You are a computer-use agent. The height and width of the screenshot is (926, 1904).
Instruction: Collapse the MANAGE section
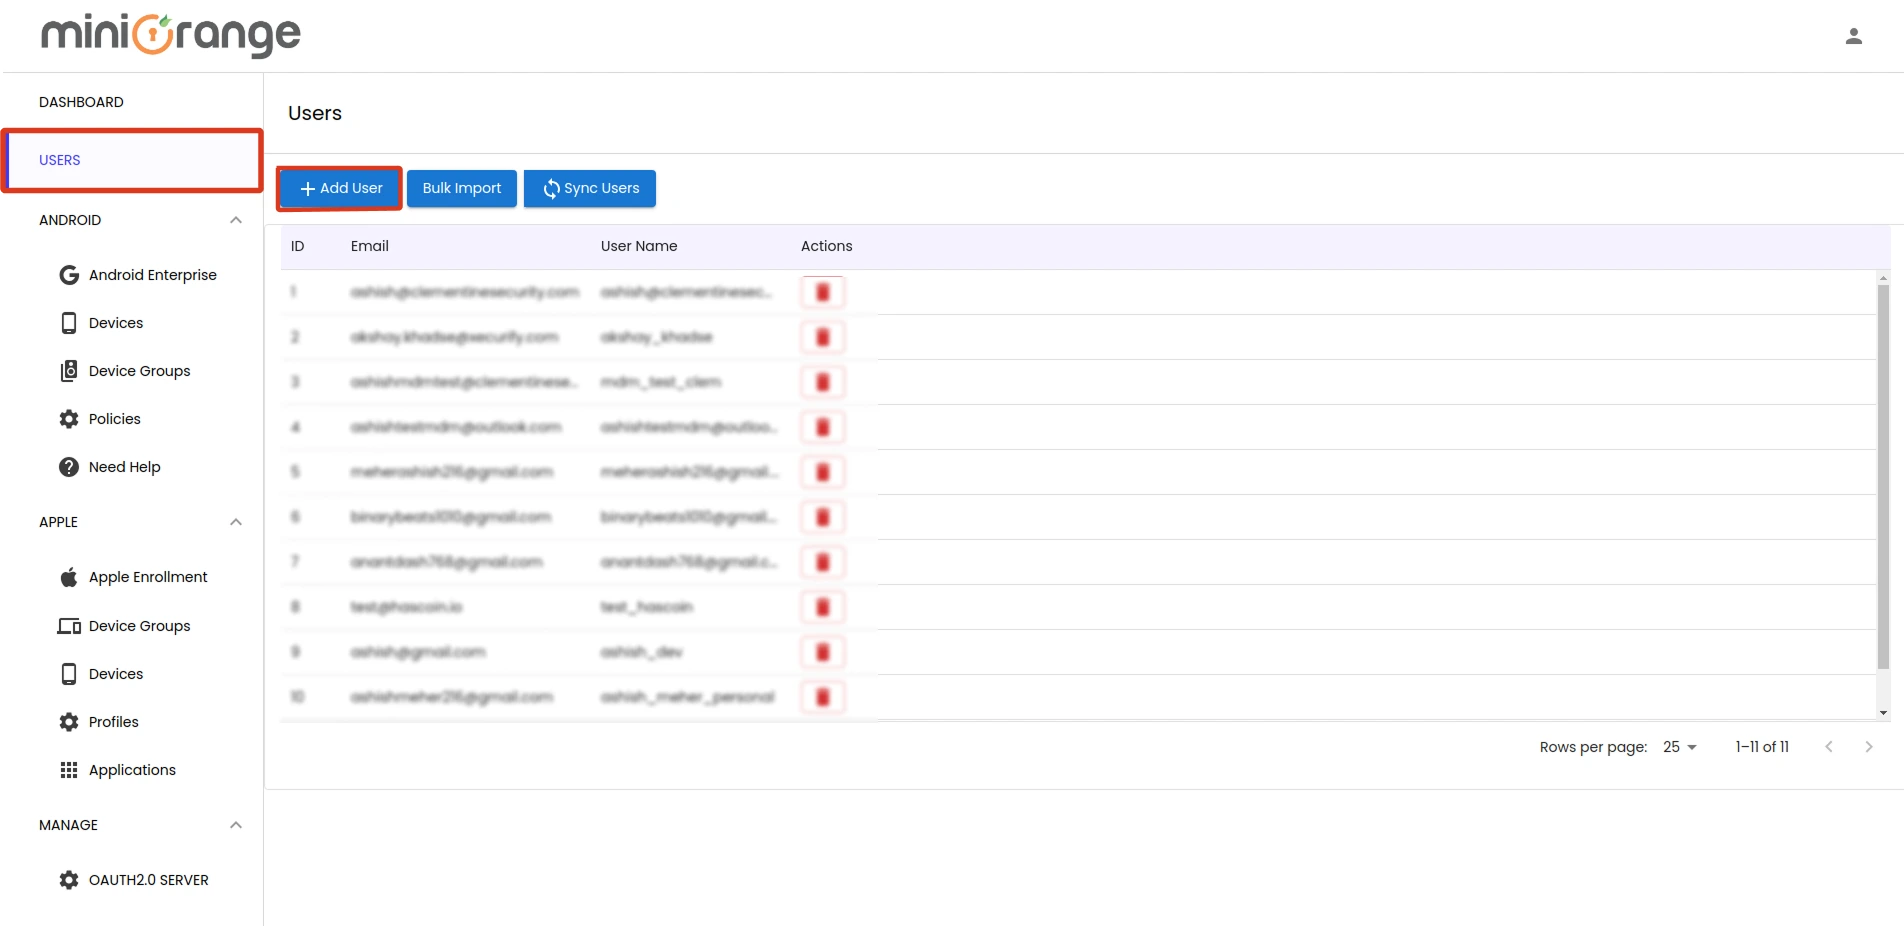click(x=236, y=824)
